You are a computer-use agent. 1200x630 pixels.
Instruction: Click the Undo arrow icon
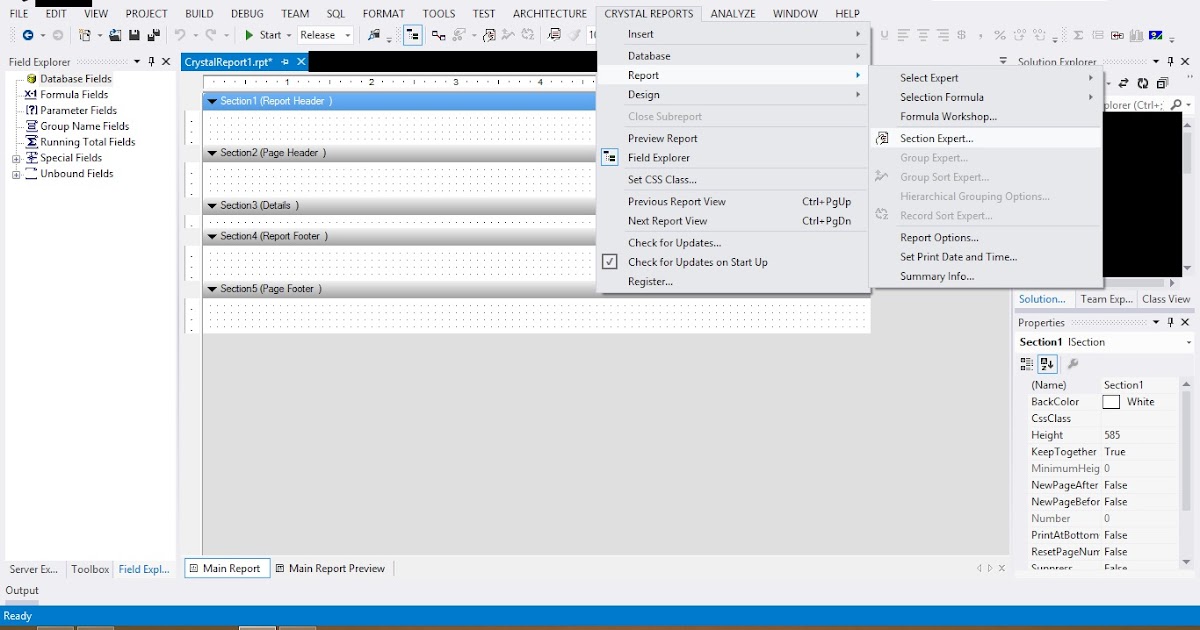[180, 35]
